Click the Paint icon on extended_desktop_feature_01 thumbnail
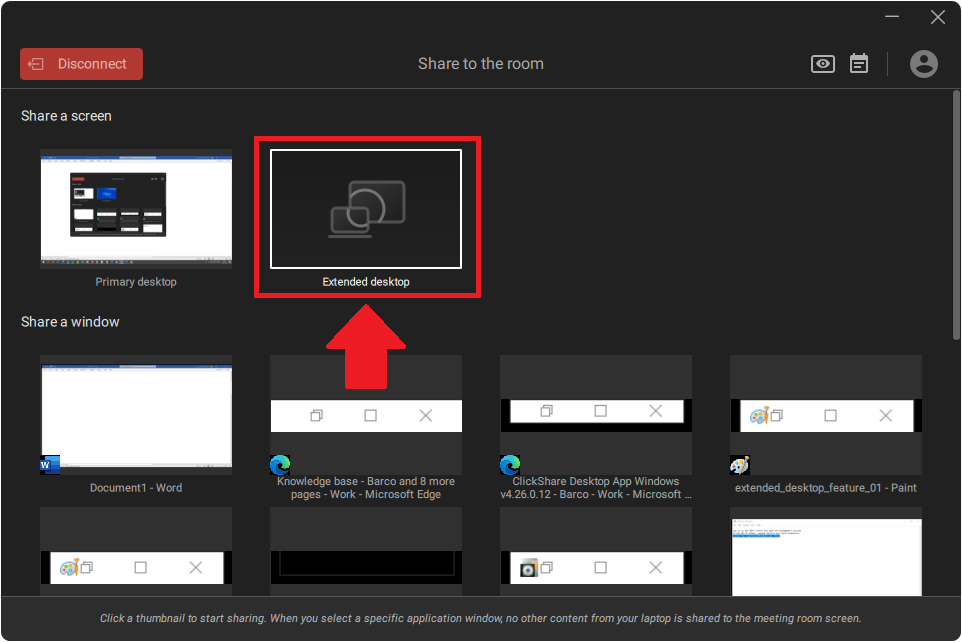The height and width of the screenshot is (642, 962). point(740,465)
